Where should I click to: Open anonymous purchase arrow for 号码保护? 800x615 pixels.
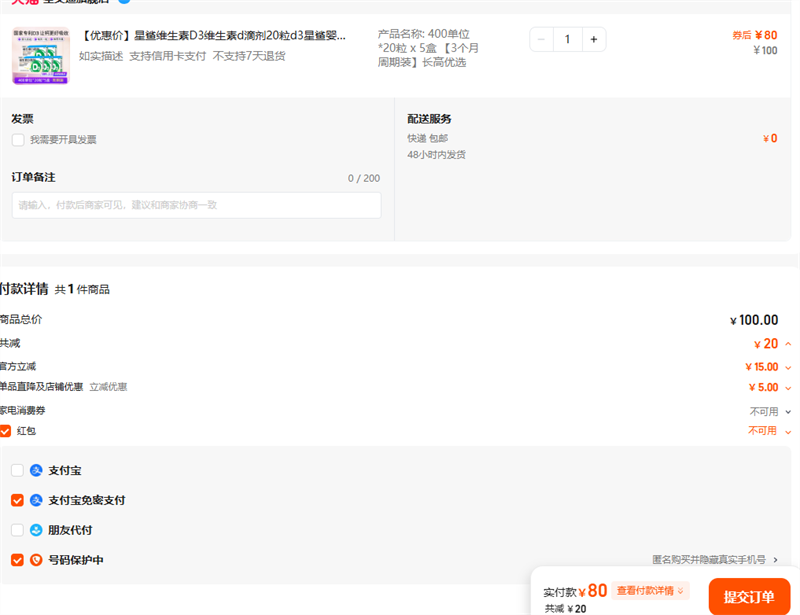(x=775, y=560)
